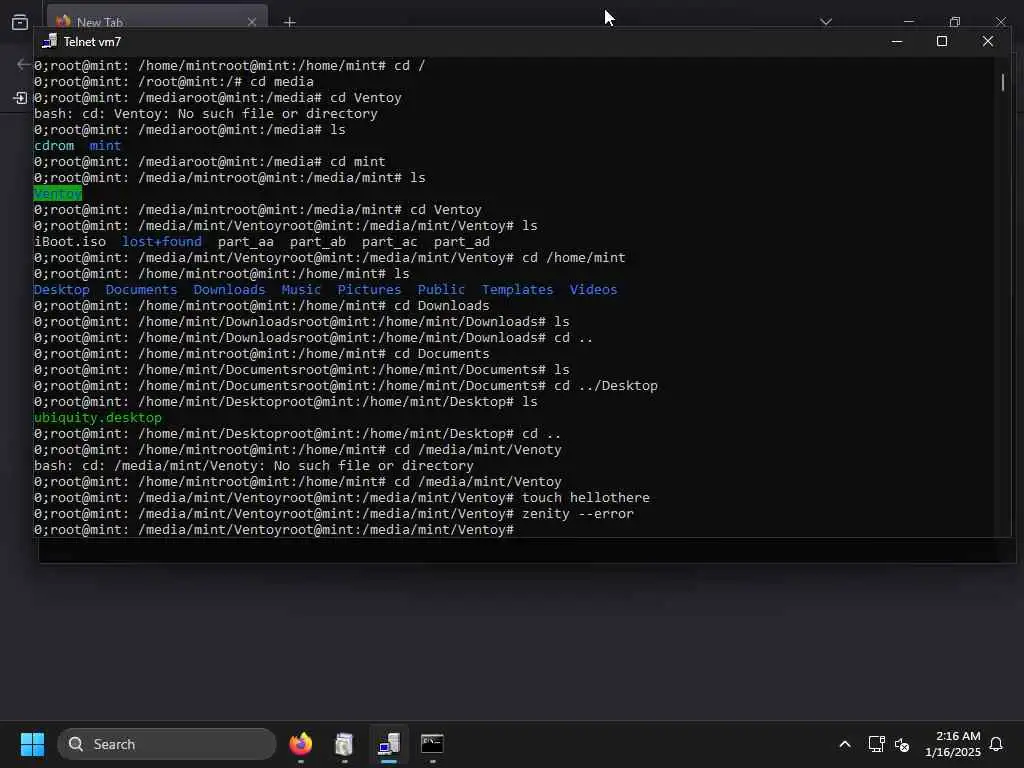Click the cdrom entry in listing

point(54,146)
